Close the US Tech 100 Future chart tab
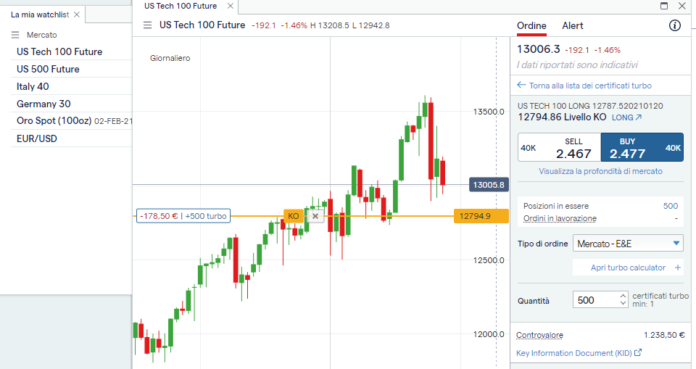The height and width of the screenshot is (369, 696). pos(230,6)
